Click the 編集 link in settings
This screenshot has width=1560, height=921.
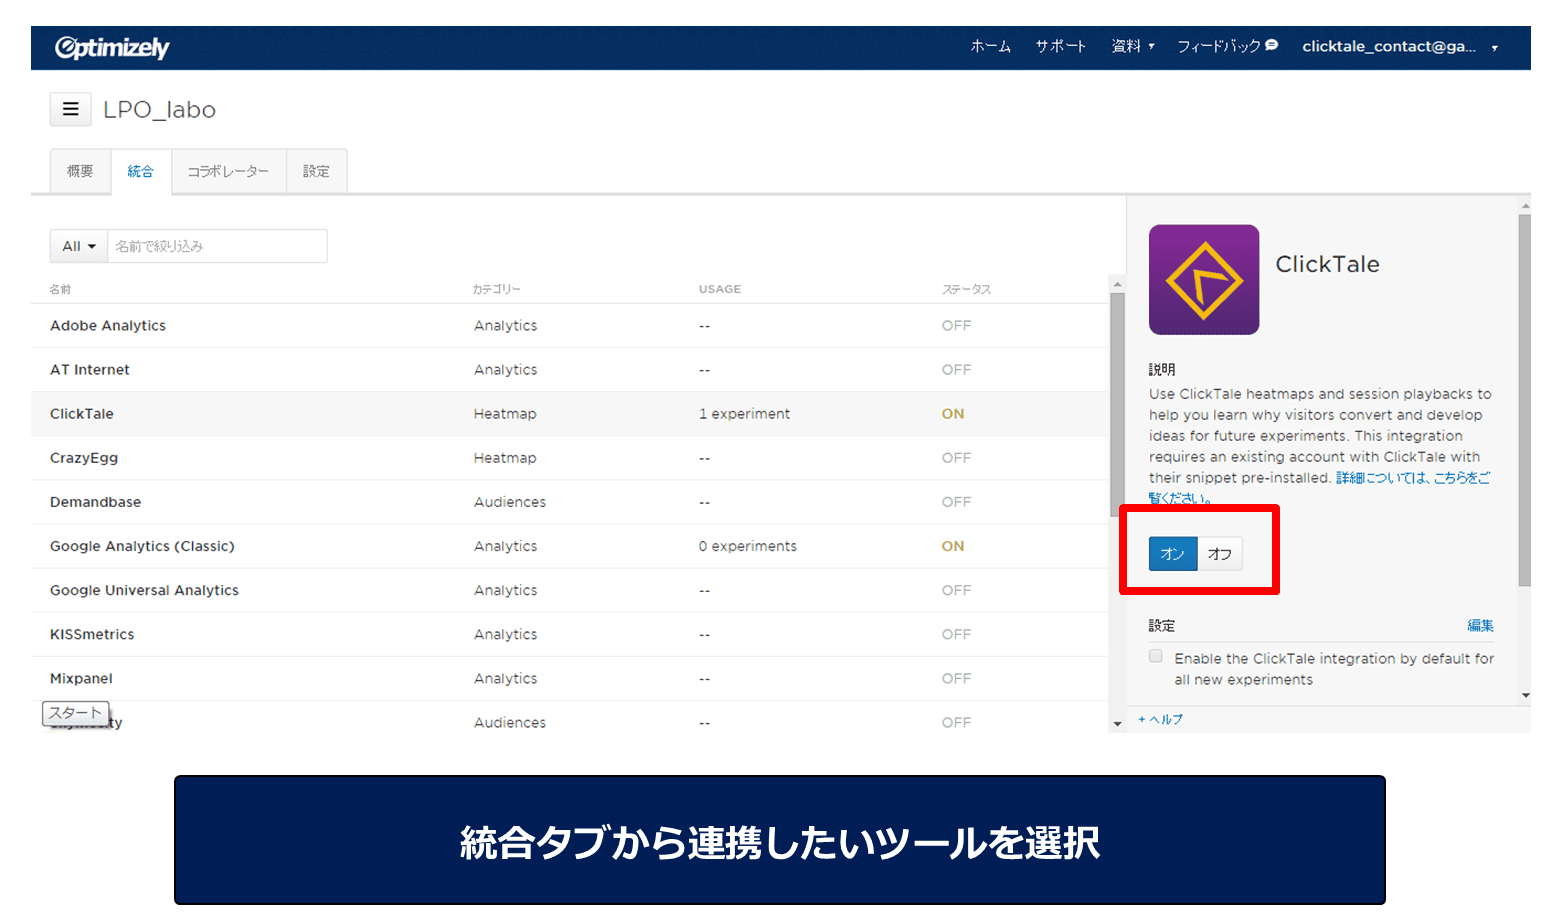click(1480, 626)
